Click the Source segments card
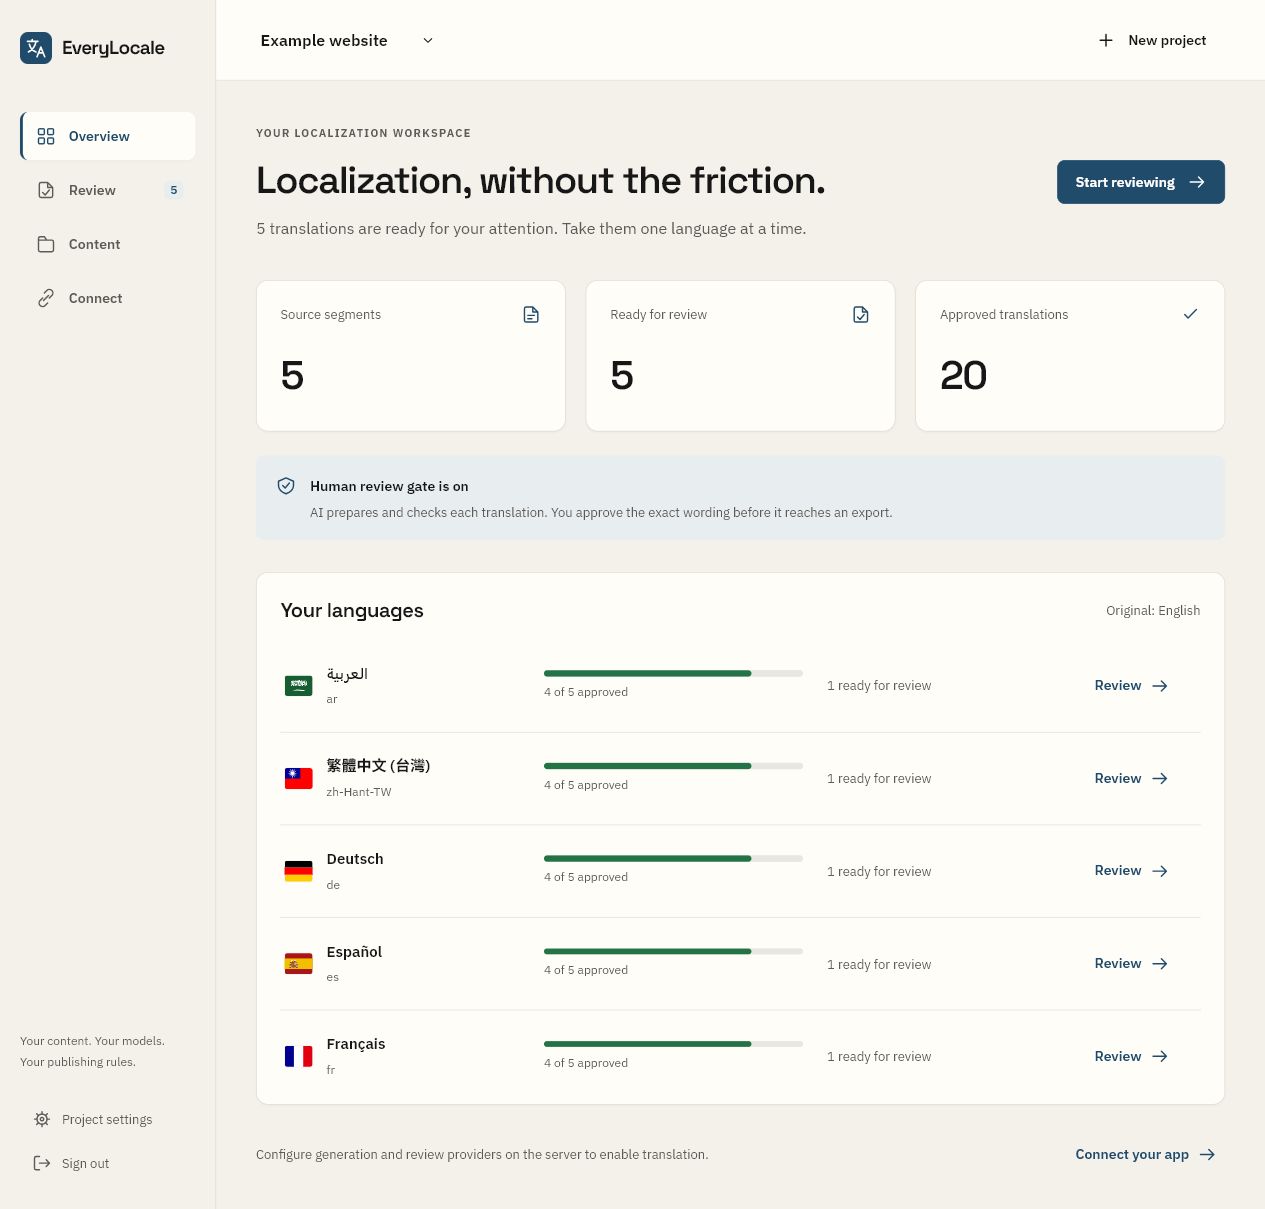The height and width of the screenshot is (1209, 1265). 411,356
